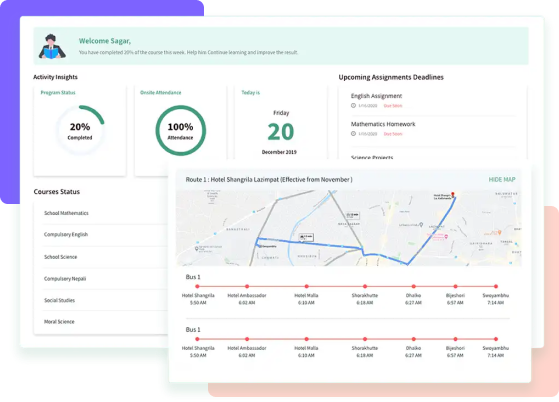Screen dimensions: 559x402
Task: Click Bijeshori stop dot on upper Bus 1 line
Action: 455,287
